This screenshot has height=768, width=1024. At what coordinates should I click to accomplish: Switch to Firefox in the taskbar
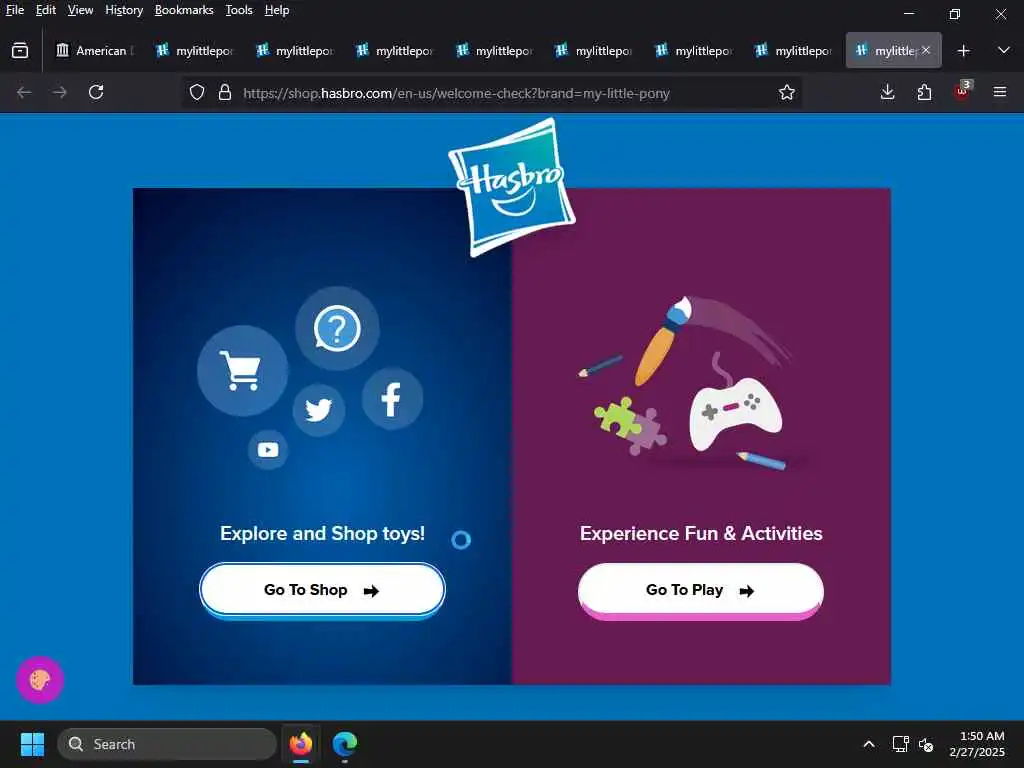pos(300,744)
